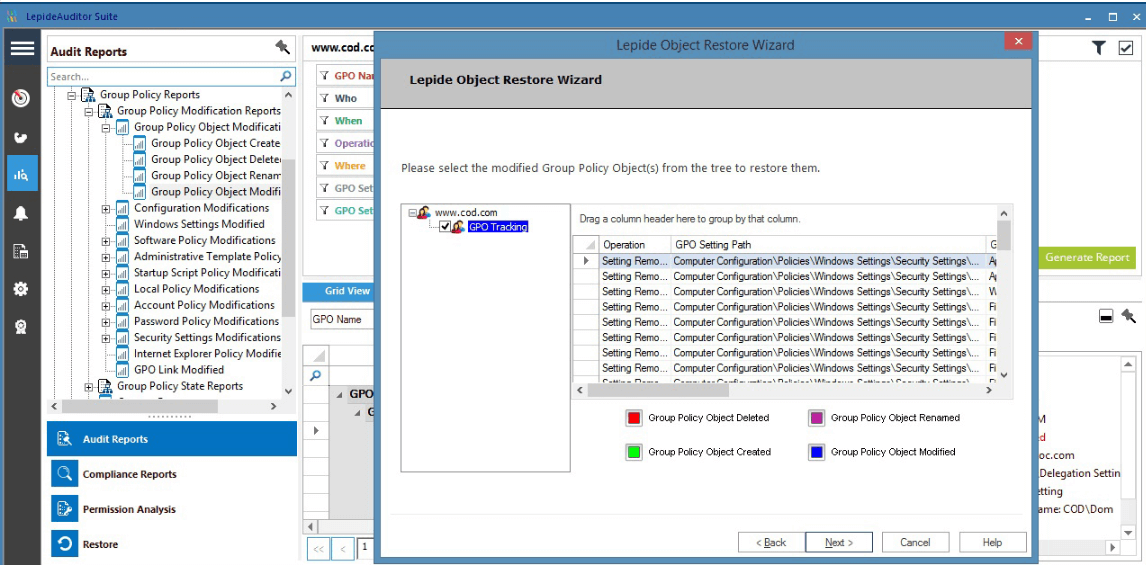Click the filter funnel icon at top right
Image resolution: width=1146 pixels, height=565 pixels.
pyautogui.click(x=1098, y=48)
